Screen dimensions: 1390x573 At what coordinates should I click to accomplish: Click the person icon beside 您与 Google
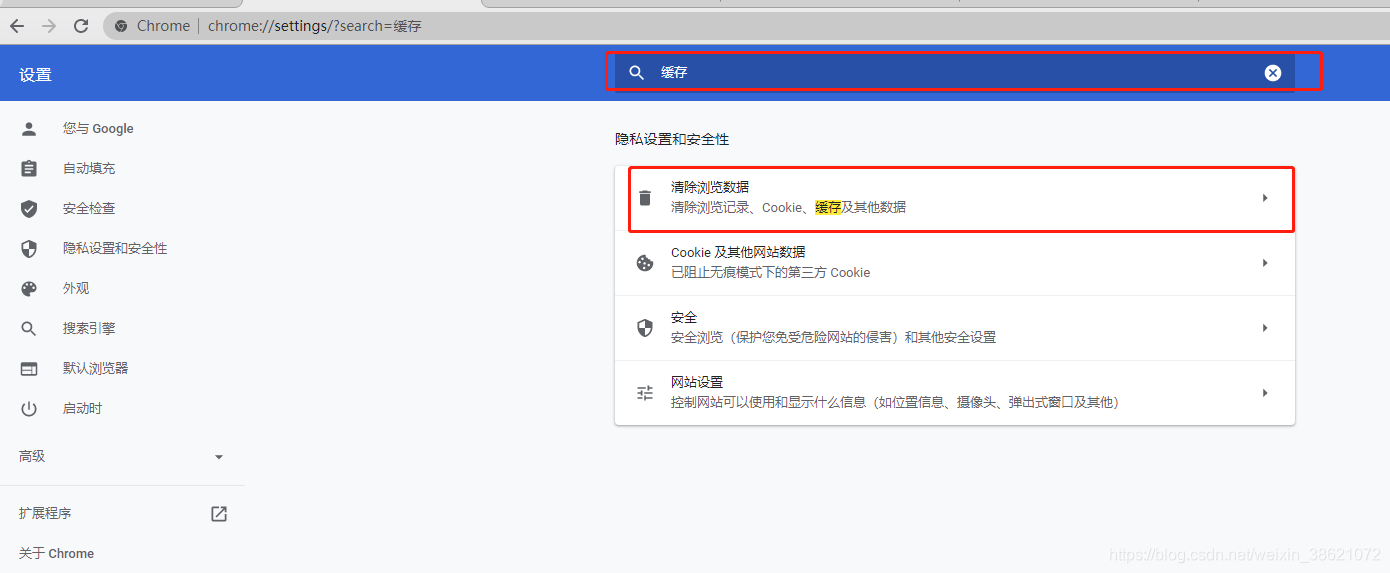coord(29,128)
